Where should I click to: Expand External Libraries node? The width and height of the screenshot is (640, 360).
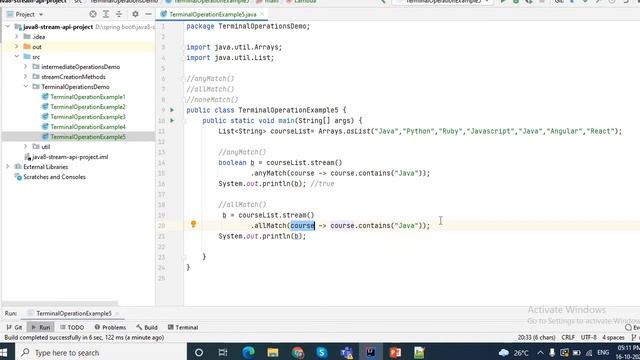pos(8,167)
